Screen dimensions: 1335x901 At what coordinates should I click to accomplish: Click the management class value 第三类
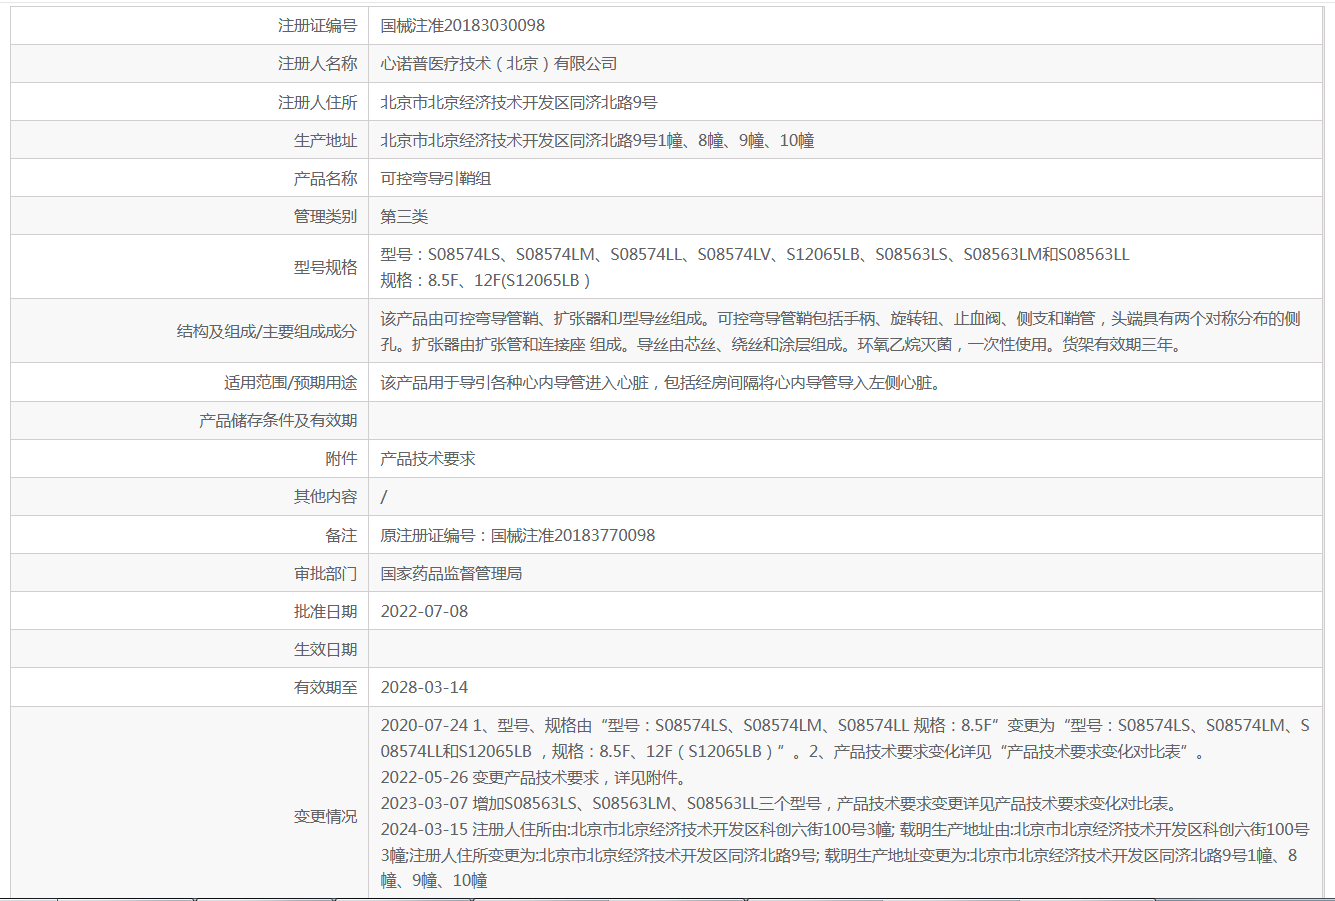[404, 216]
